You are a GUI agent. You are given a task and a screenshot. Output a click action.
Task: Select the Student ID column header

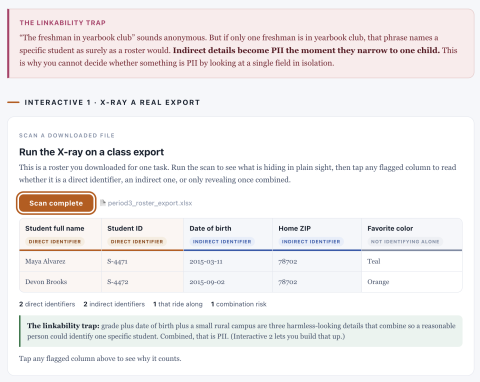pos(142,234)
